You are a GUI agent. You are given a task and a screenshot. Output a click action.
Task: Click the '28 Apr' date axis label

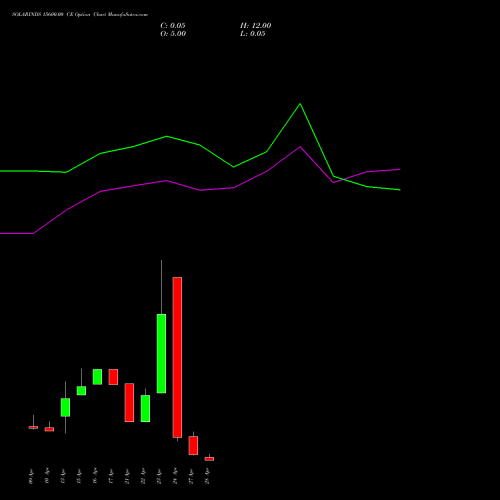tap(207, 476)
